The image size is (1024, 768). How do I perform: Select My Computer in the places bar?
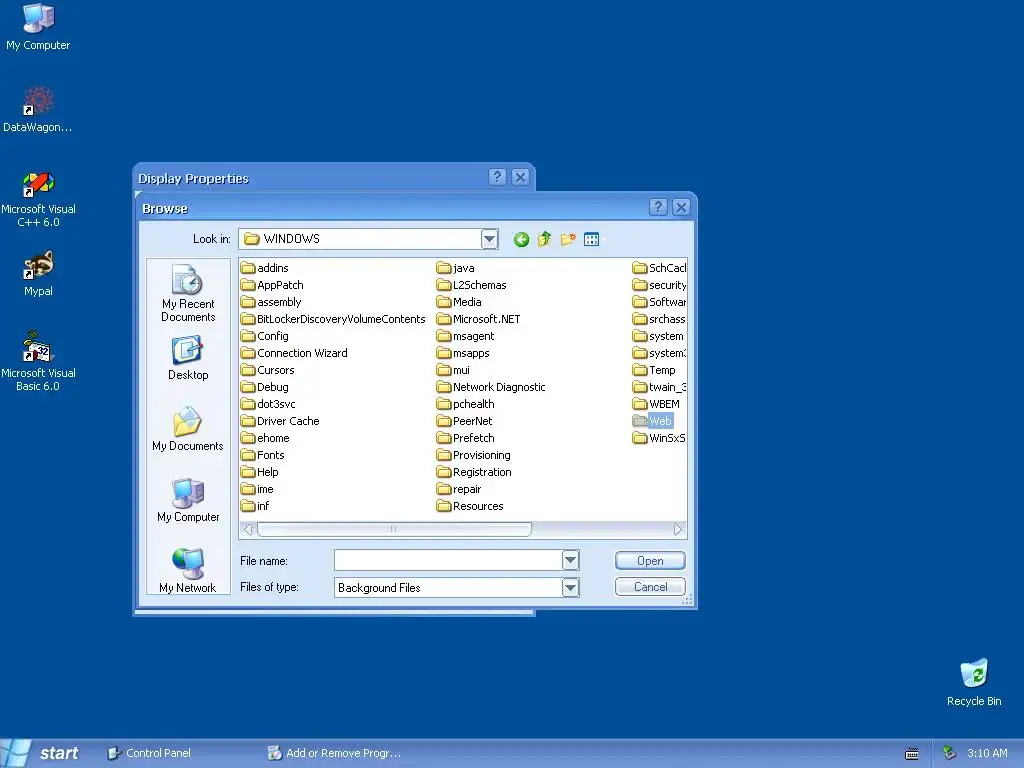pyautogui.click(x=188, y=500)
